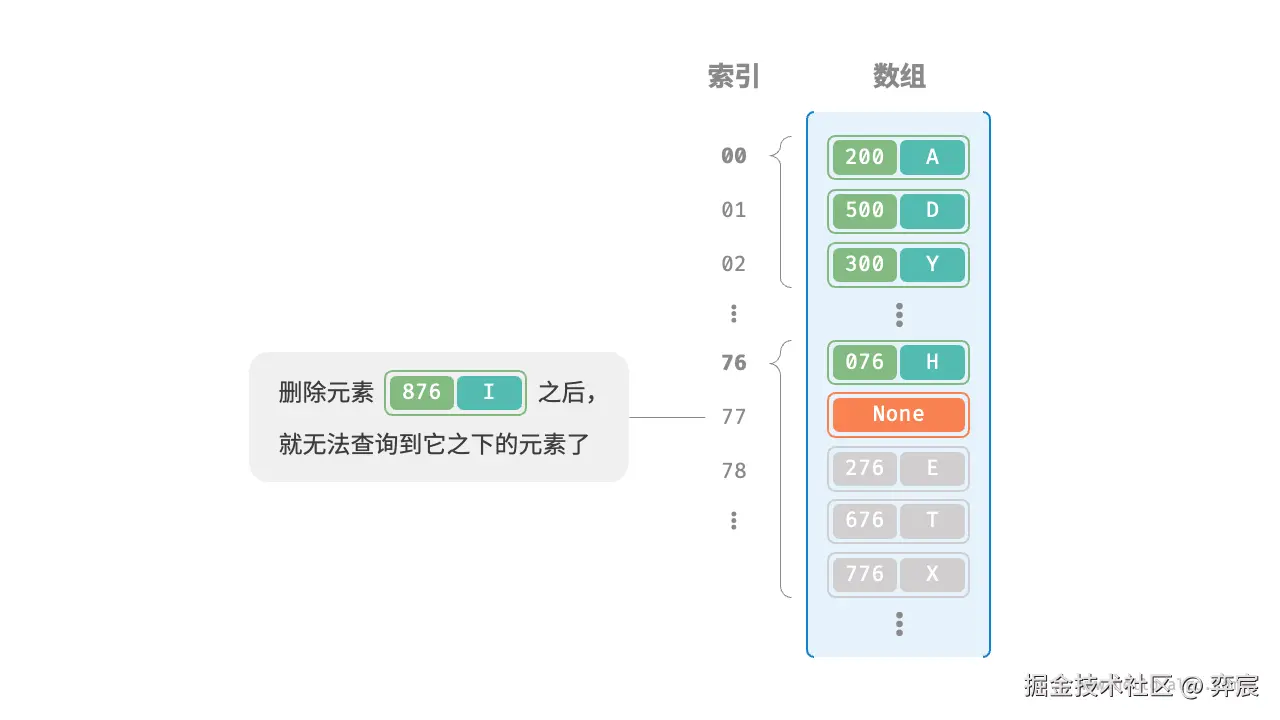Click the 876 key in the callout
The height and width of the screenshot is (720, 1280).
pyautogui.click(x=422, y=392)
